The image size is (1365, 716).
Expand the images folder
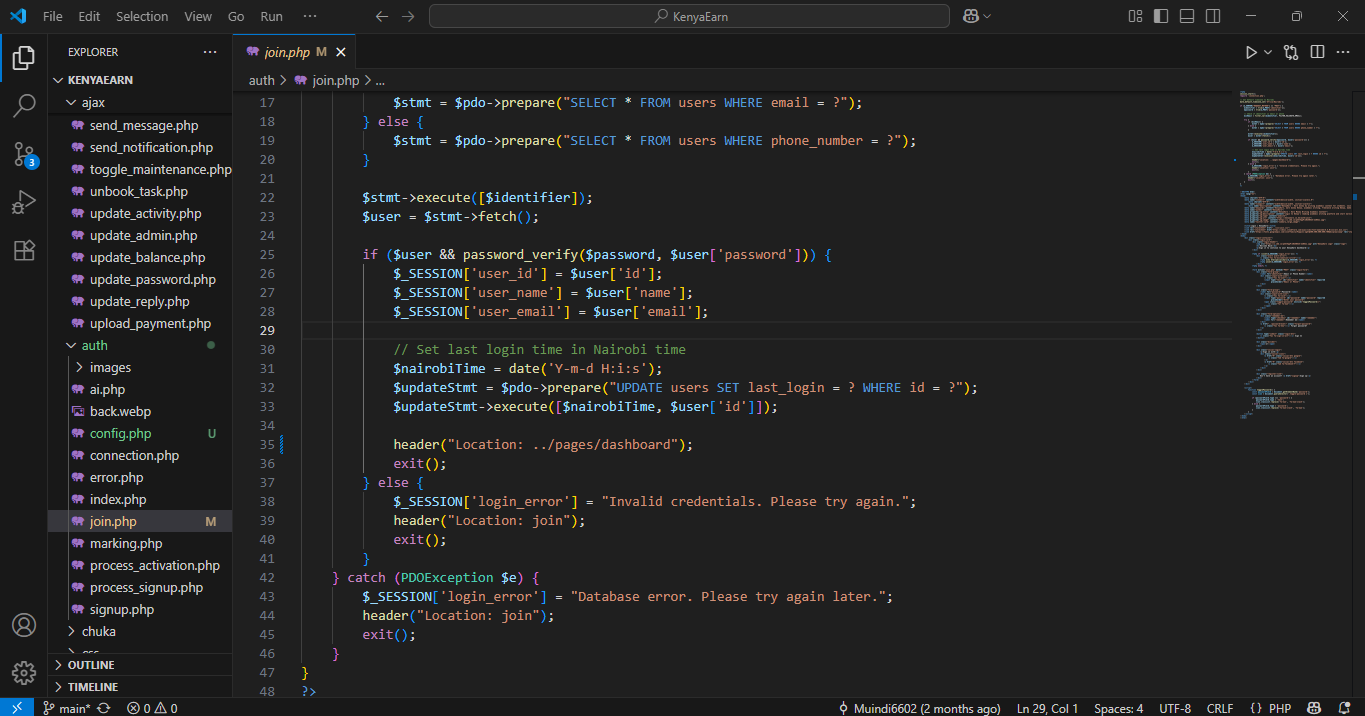110,368
